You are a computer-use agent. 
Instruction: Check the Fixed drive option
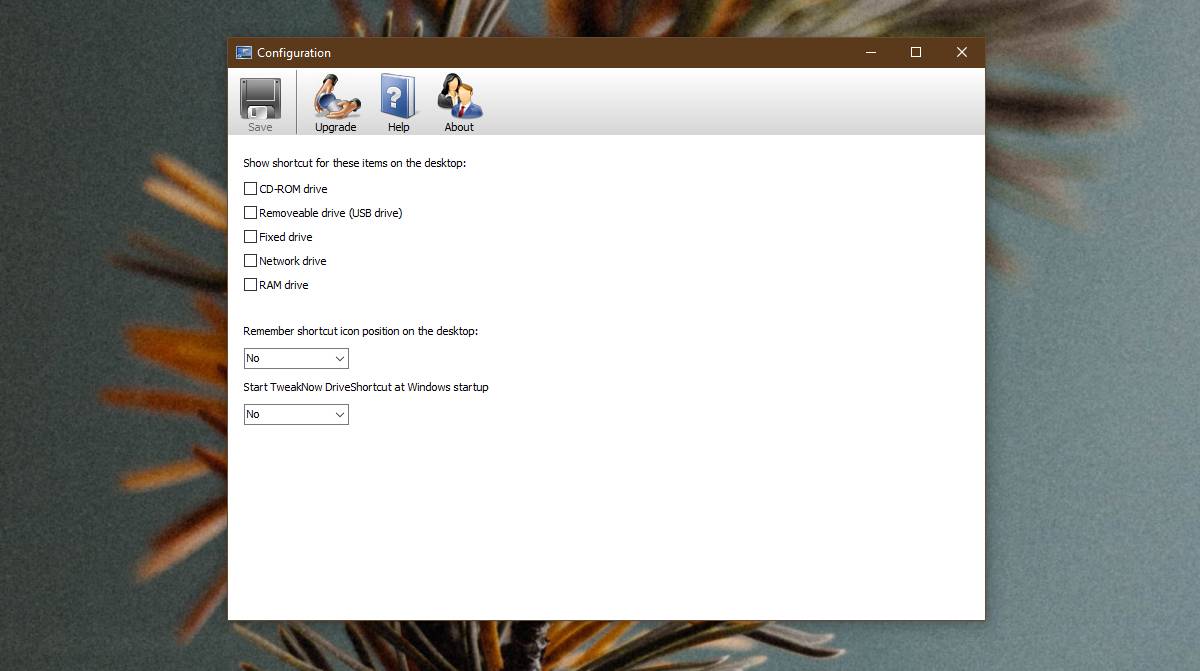click(x=250, y=236)
